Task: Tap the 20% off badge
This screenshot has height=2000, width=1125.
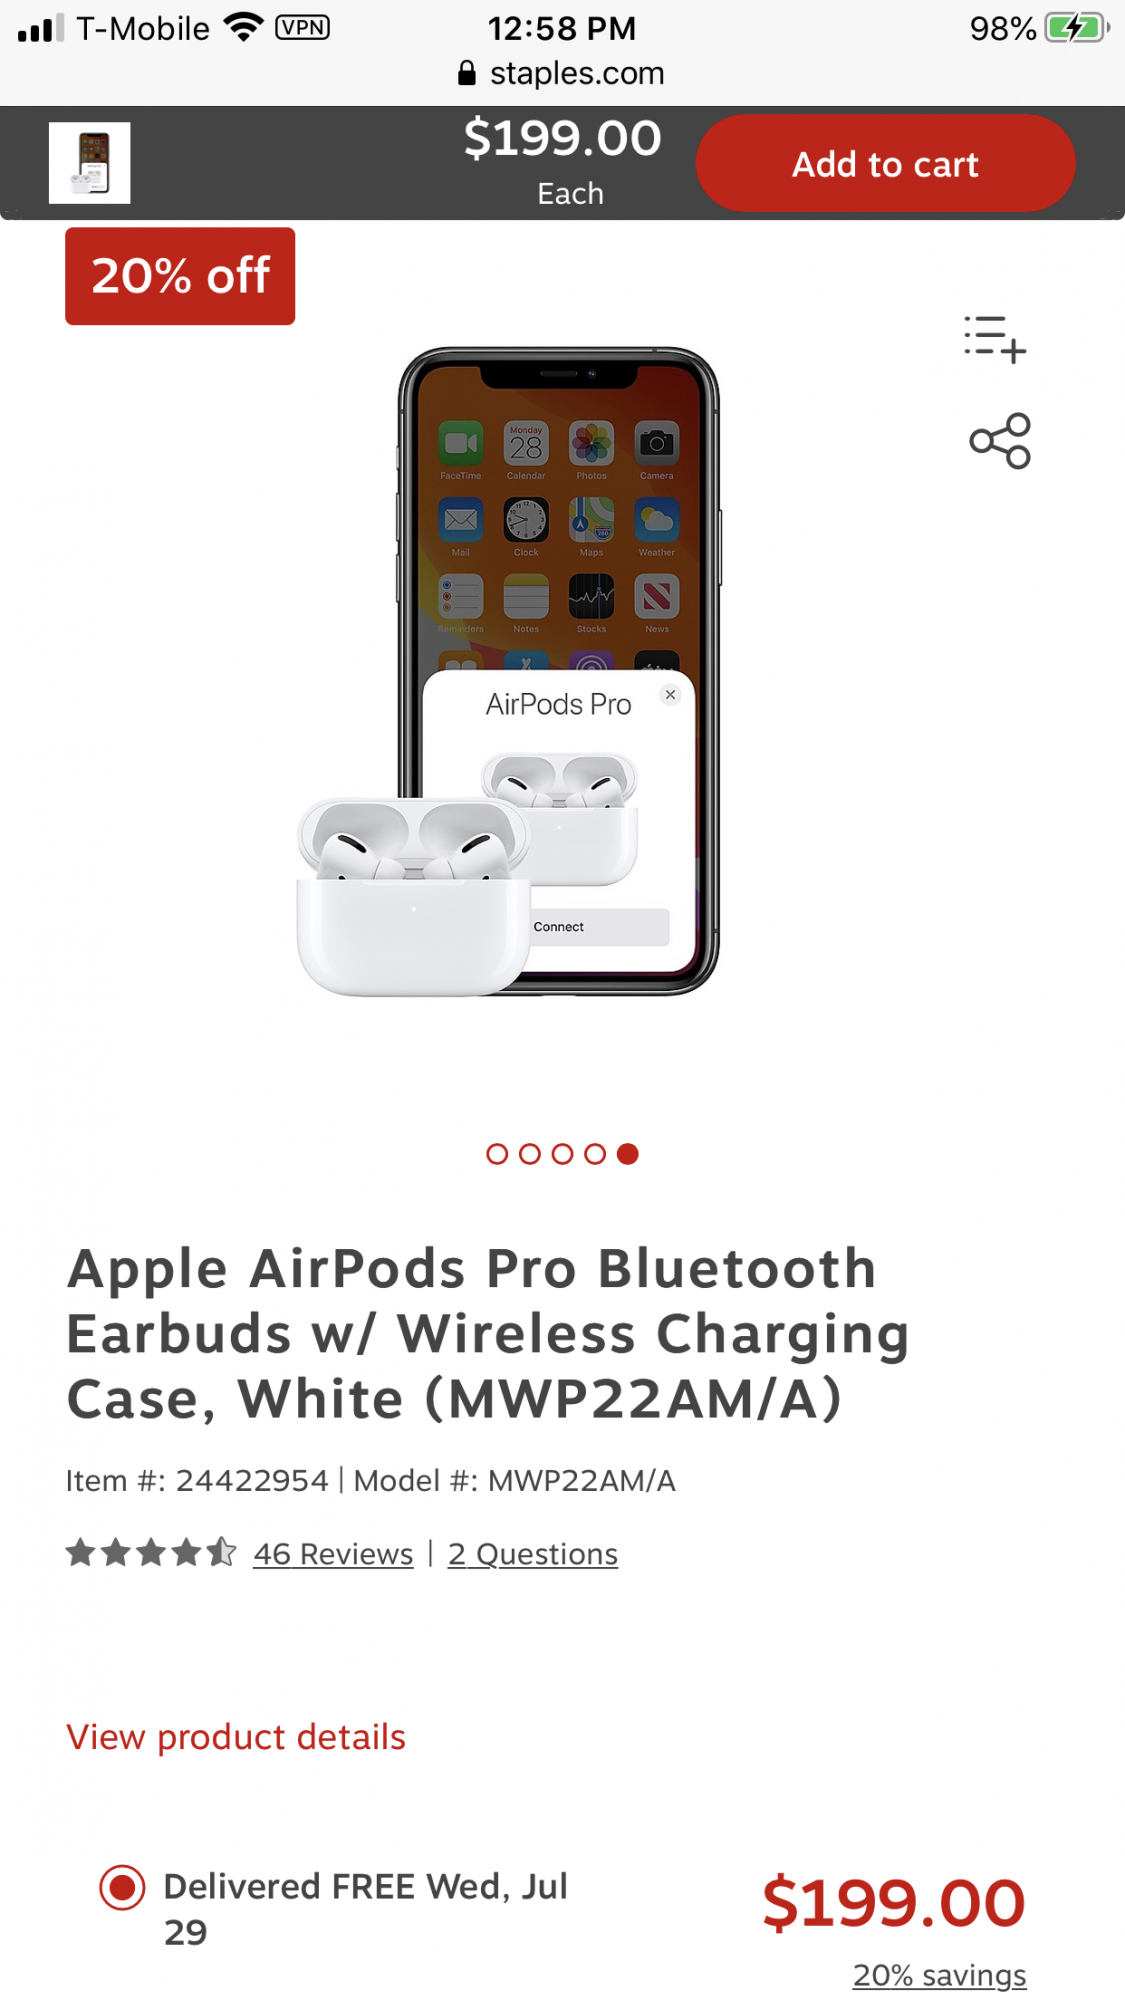Action: tap(180, 276)
